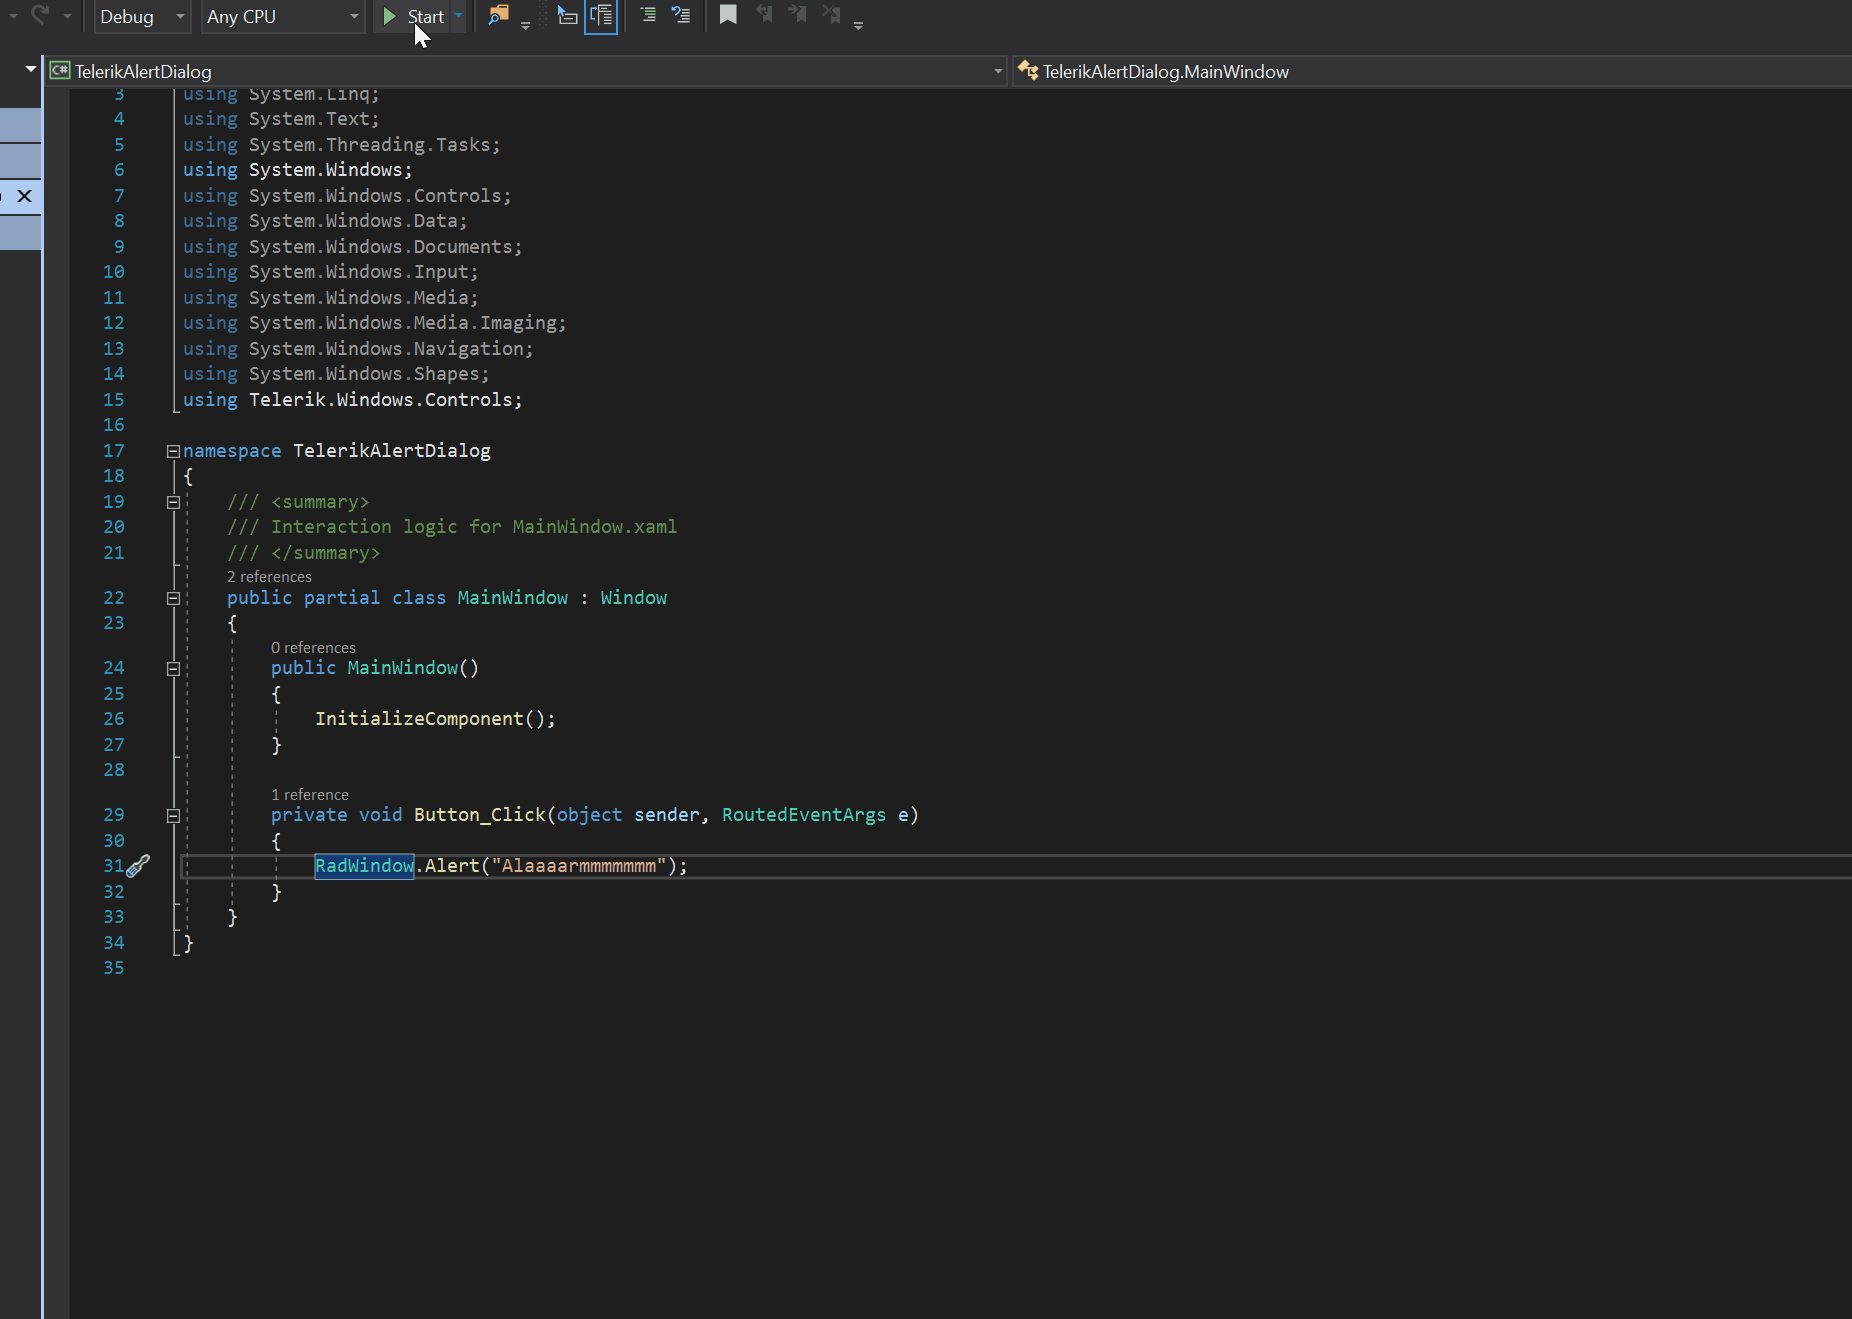Click the toggle bookmark icon
Screen dimensions: 1852x1319
[728, 15]
